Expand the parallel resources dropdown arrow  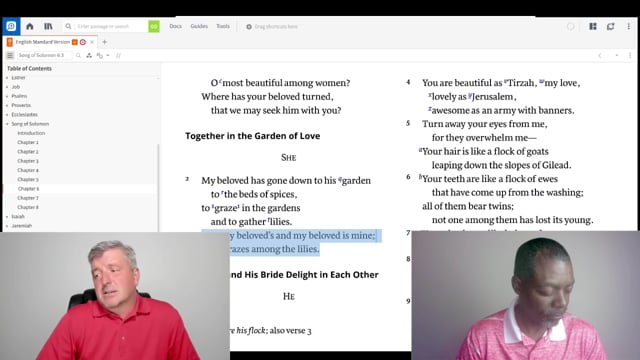pos(108,56)
